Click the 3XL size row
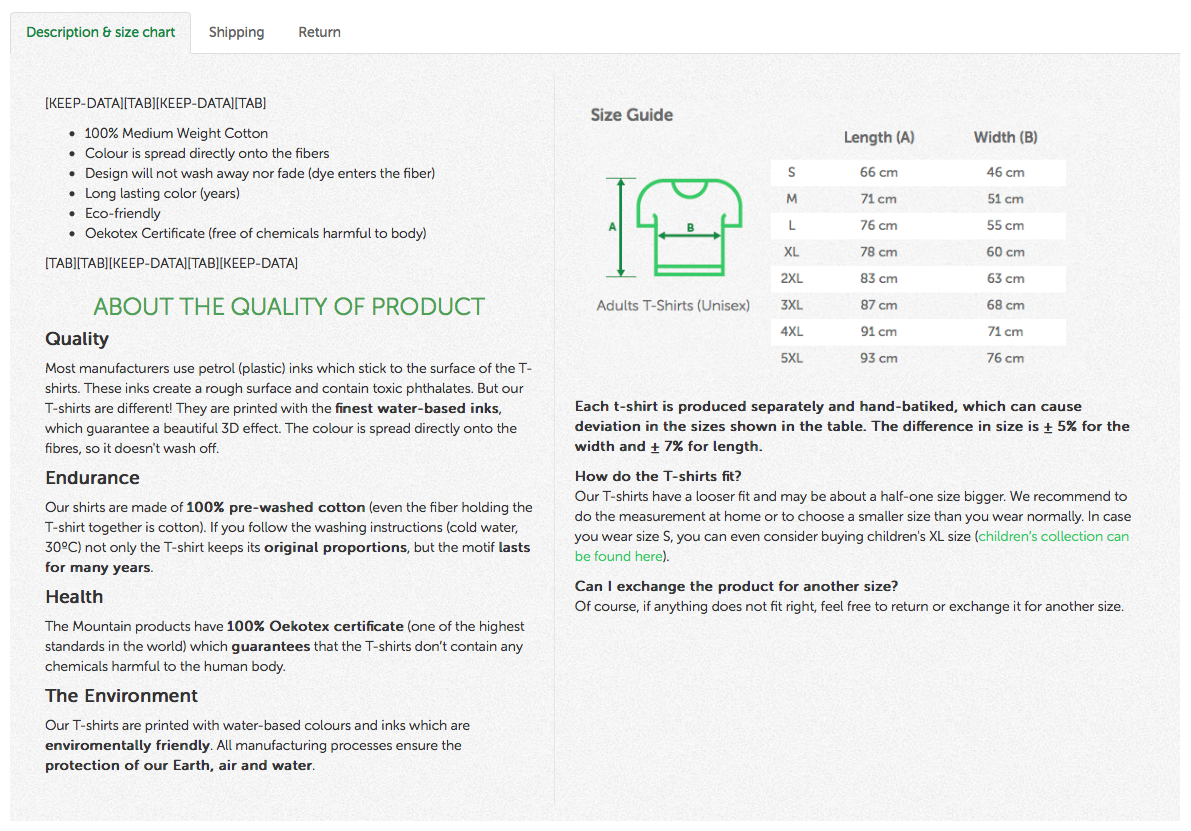Viewport: 1191px width, 831px height. coord(918,305)
